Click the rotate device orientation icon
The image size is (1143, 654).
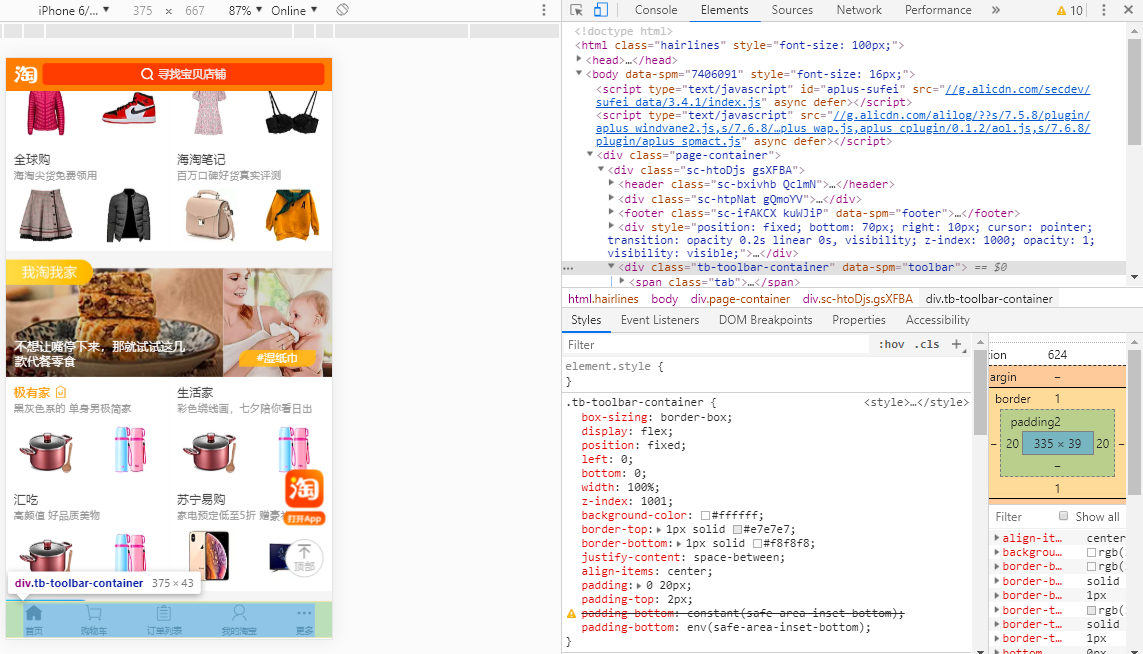pyautogui.click(x=342, y=10)
